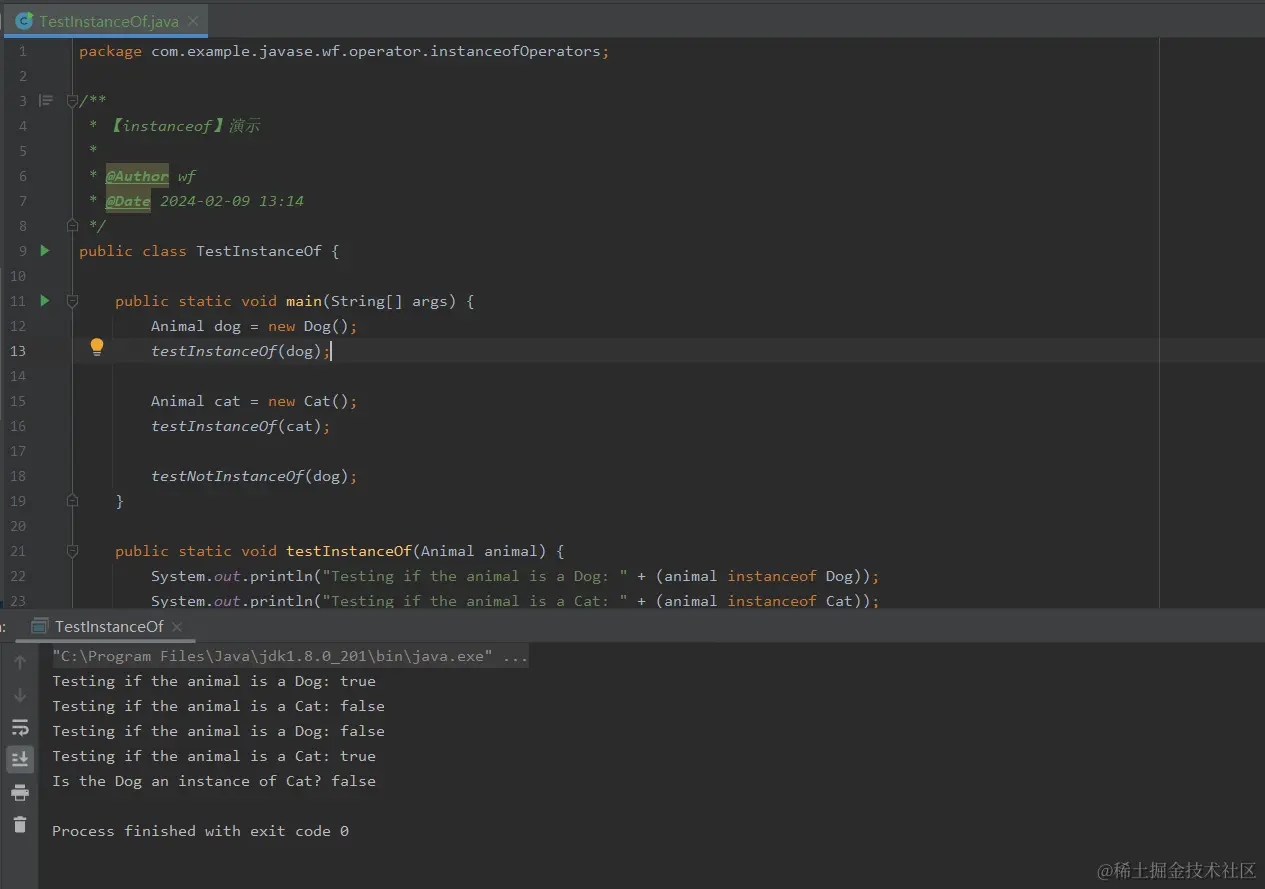Close the TestInstanceOf.java editor tab
The image size is (1265, 889).
193,21
